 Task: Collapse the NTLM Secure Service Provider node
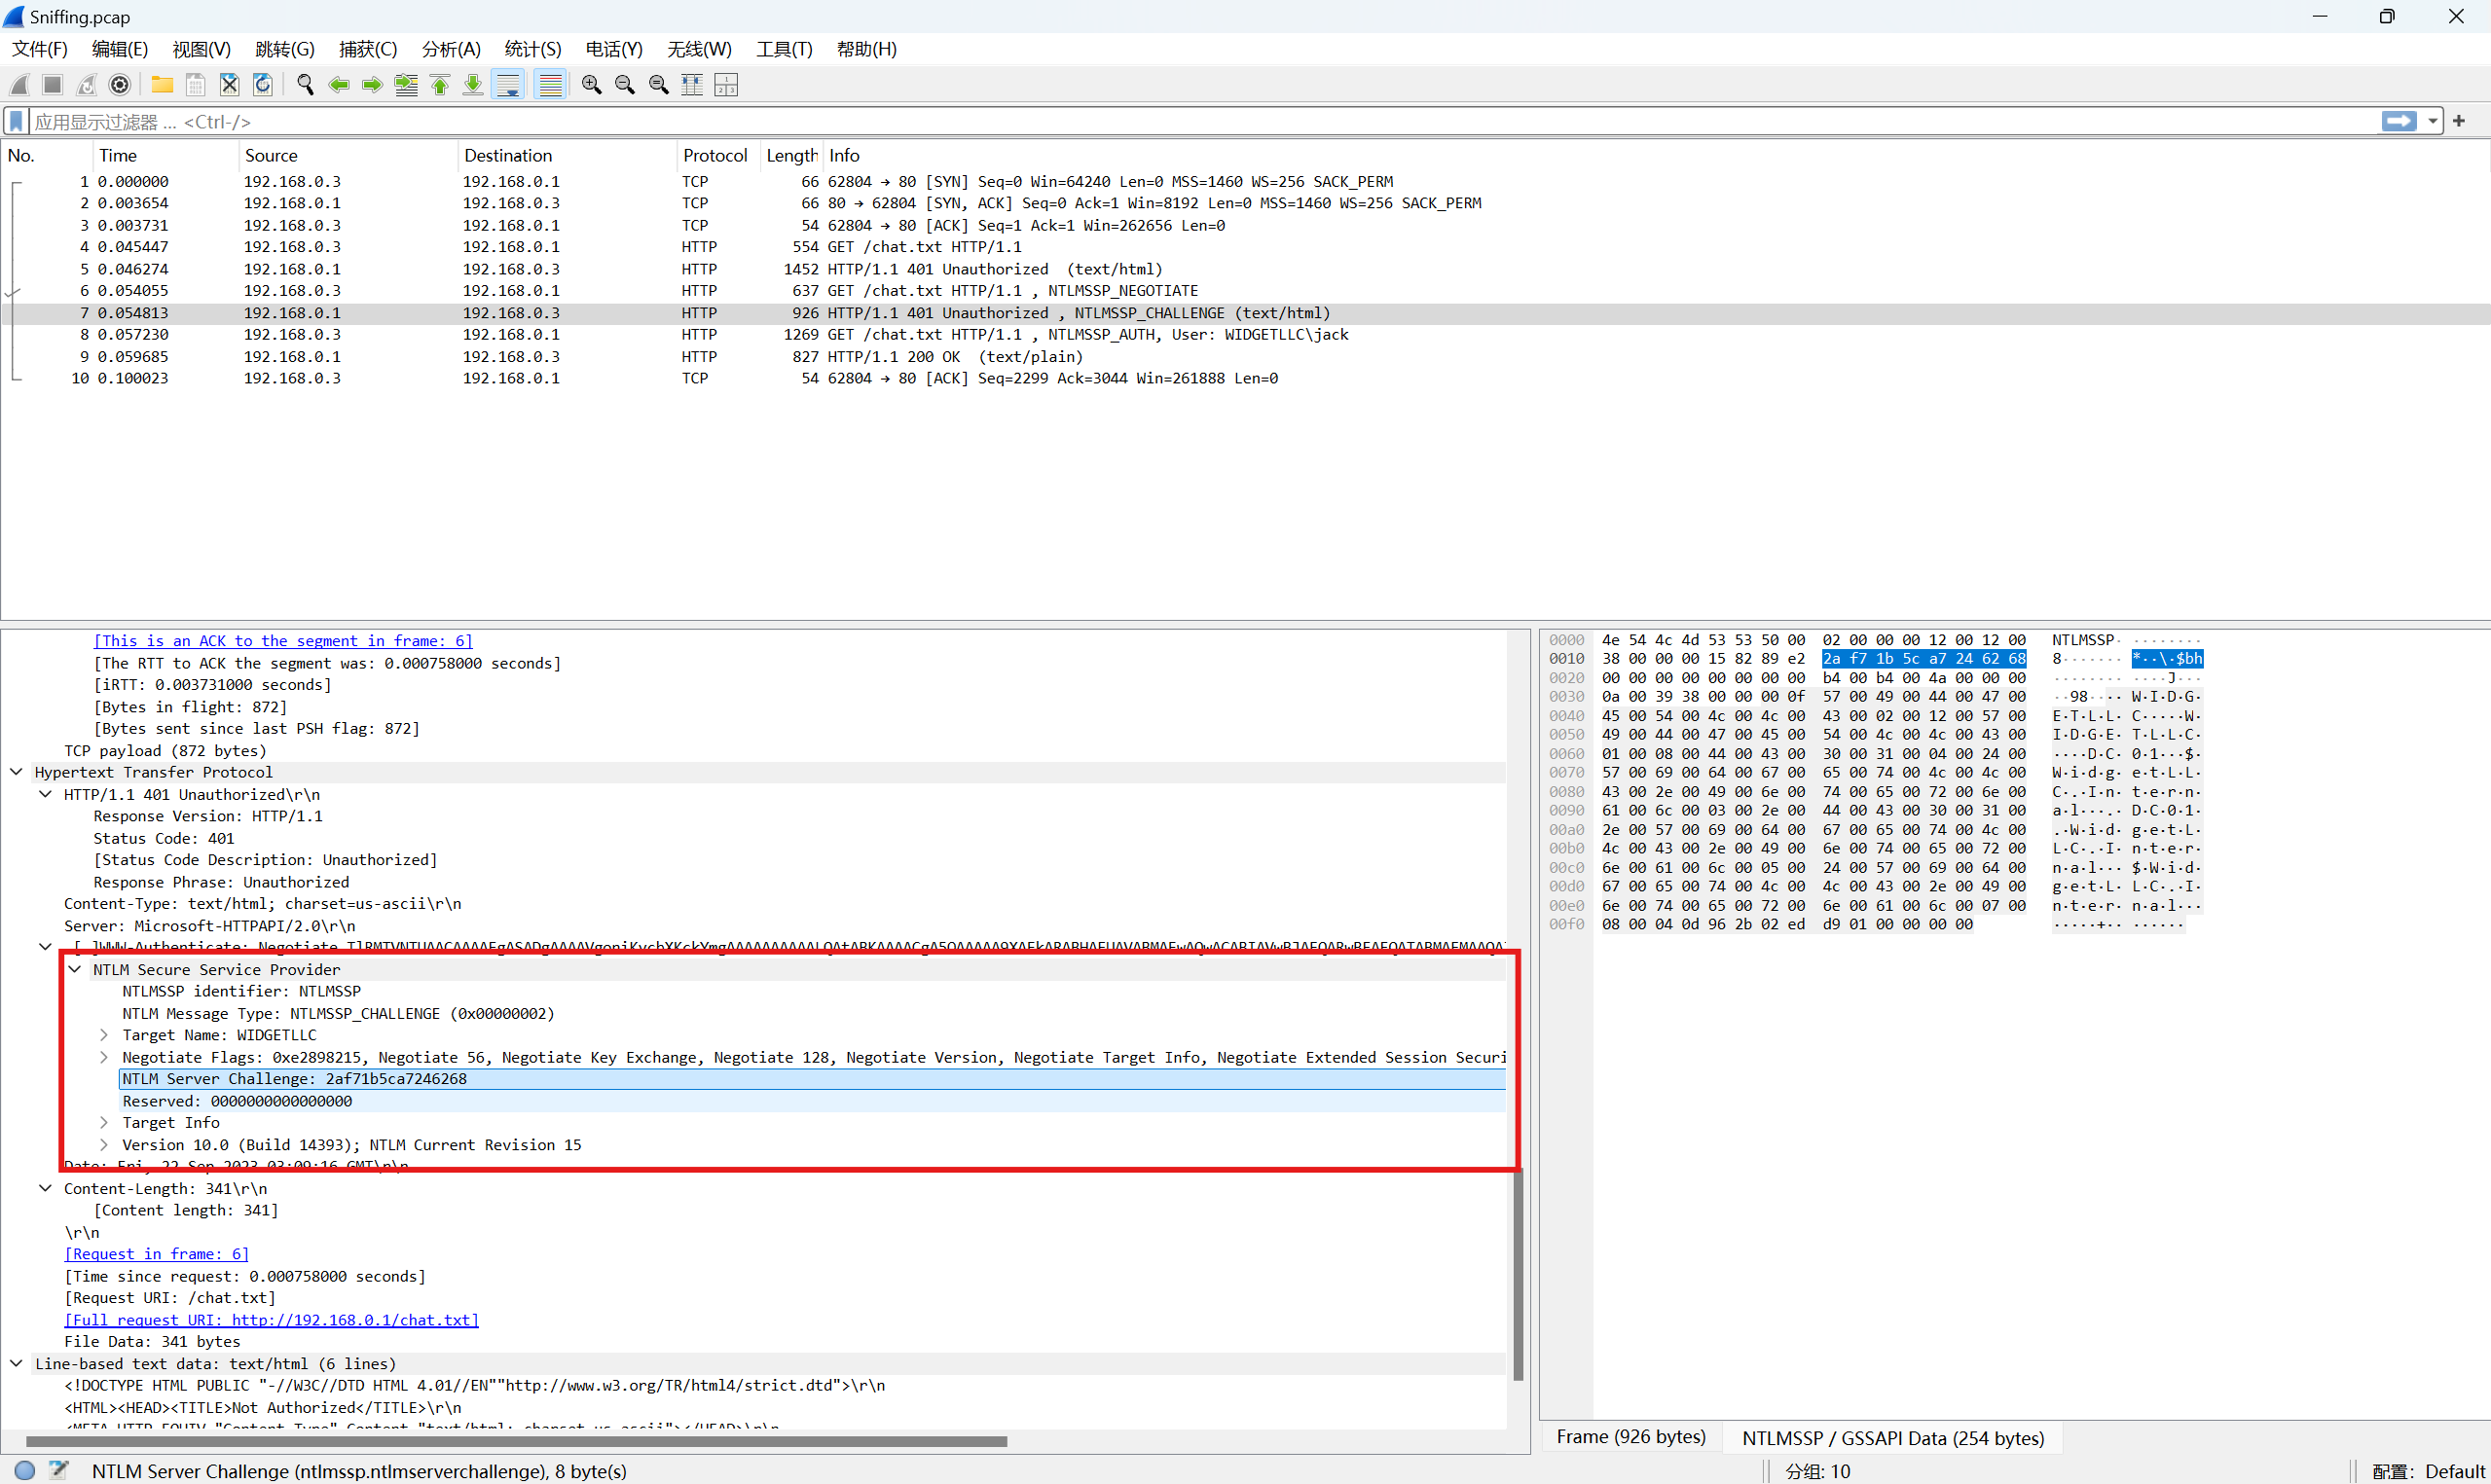coord(75,969)
